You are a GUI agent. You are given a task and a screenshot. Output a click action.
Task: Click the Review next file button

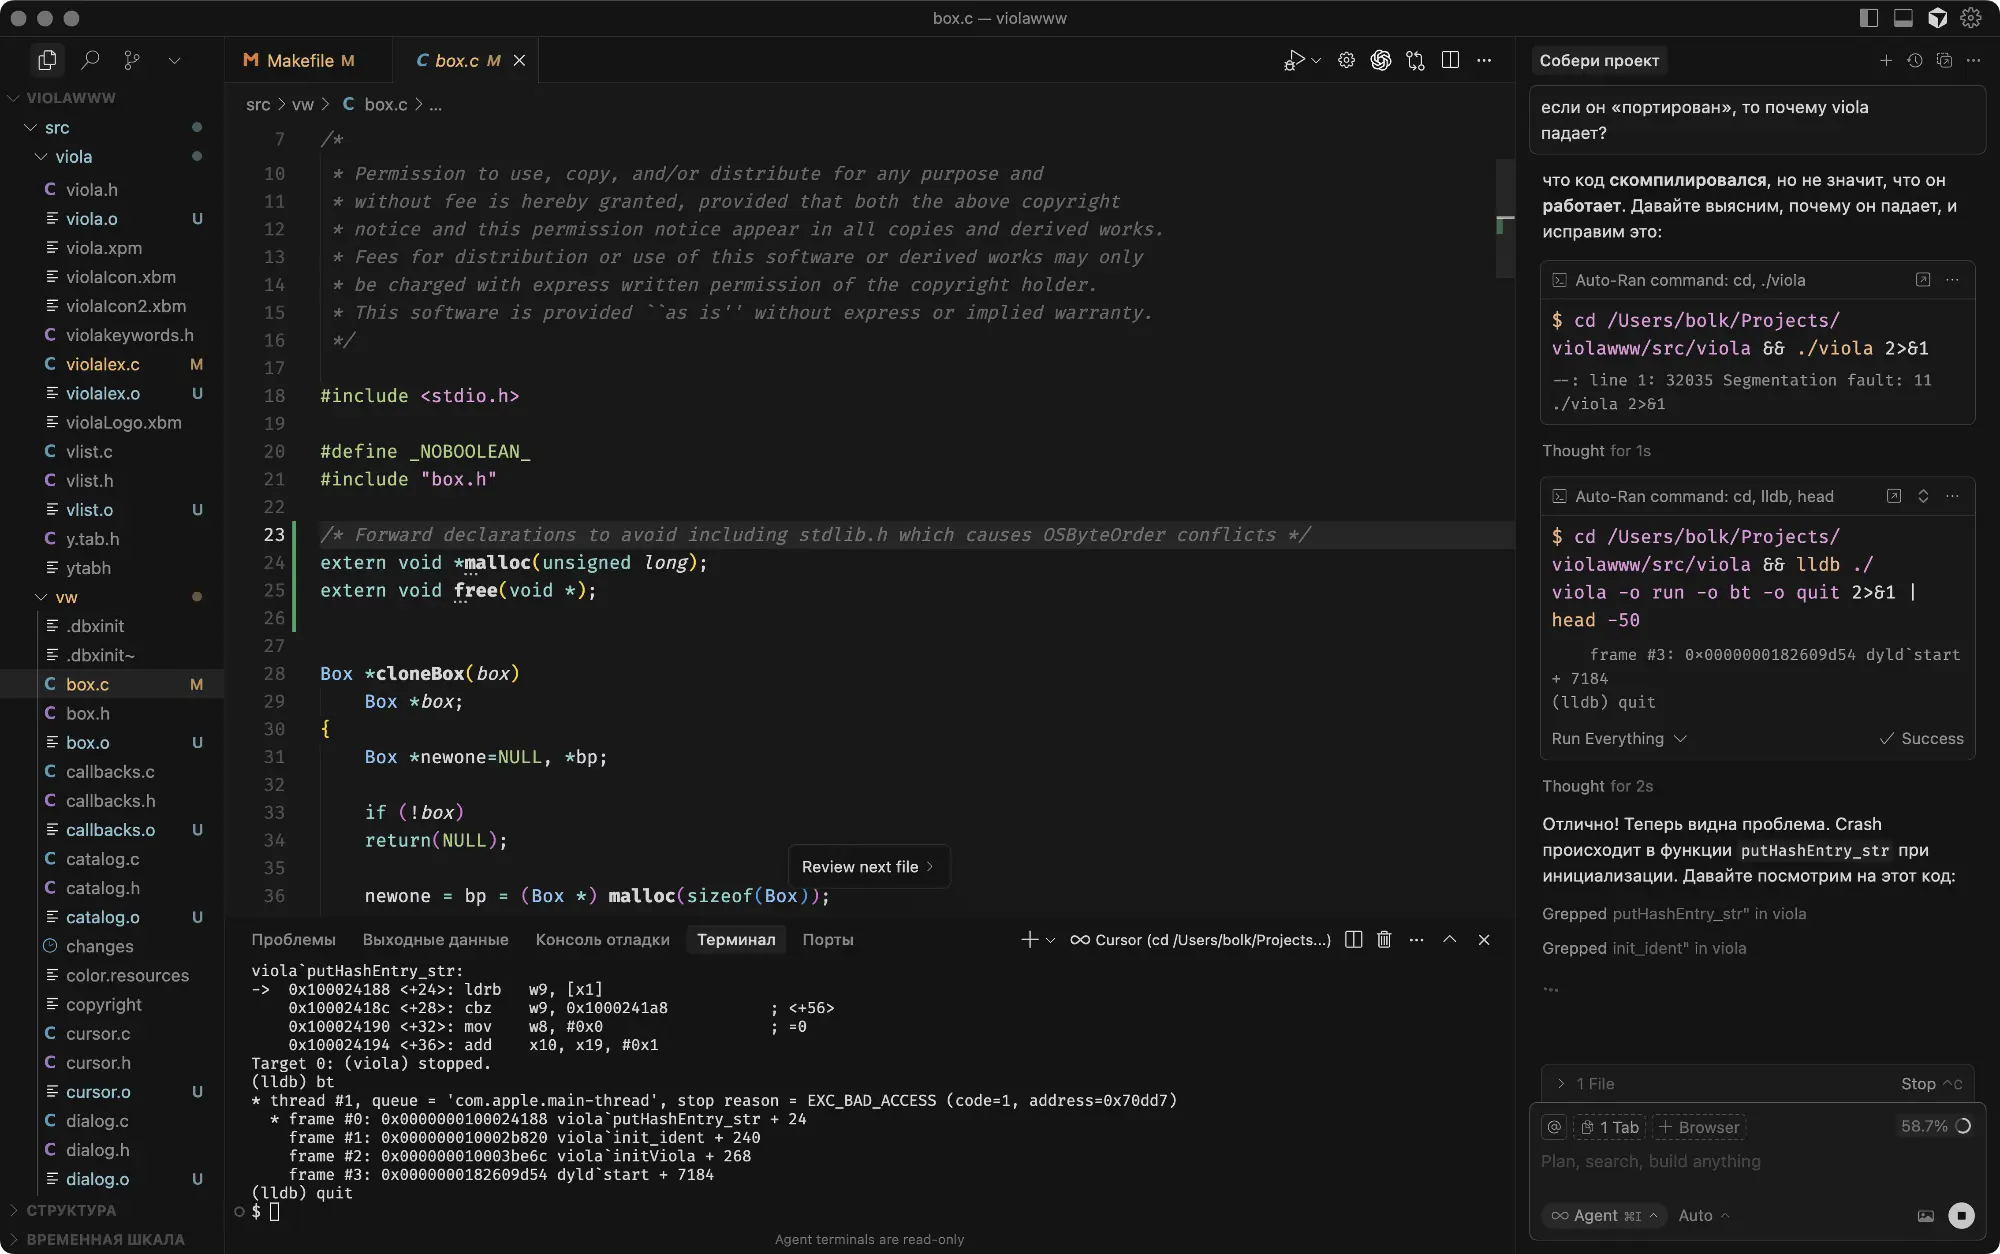(868, 866)
